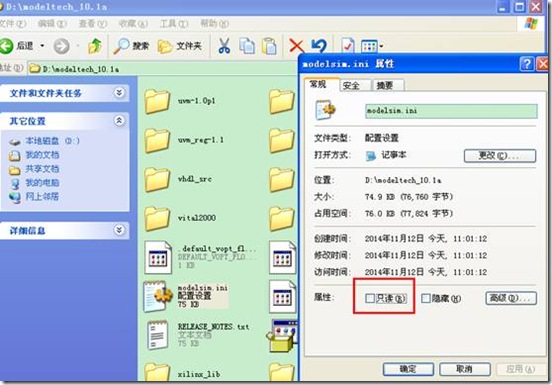Click the Notepad icon next to 记事本

click(371, 156)
